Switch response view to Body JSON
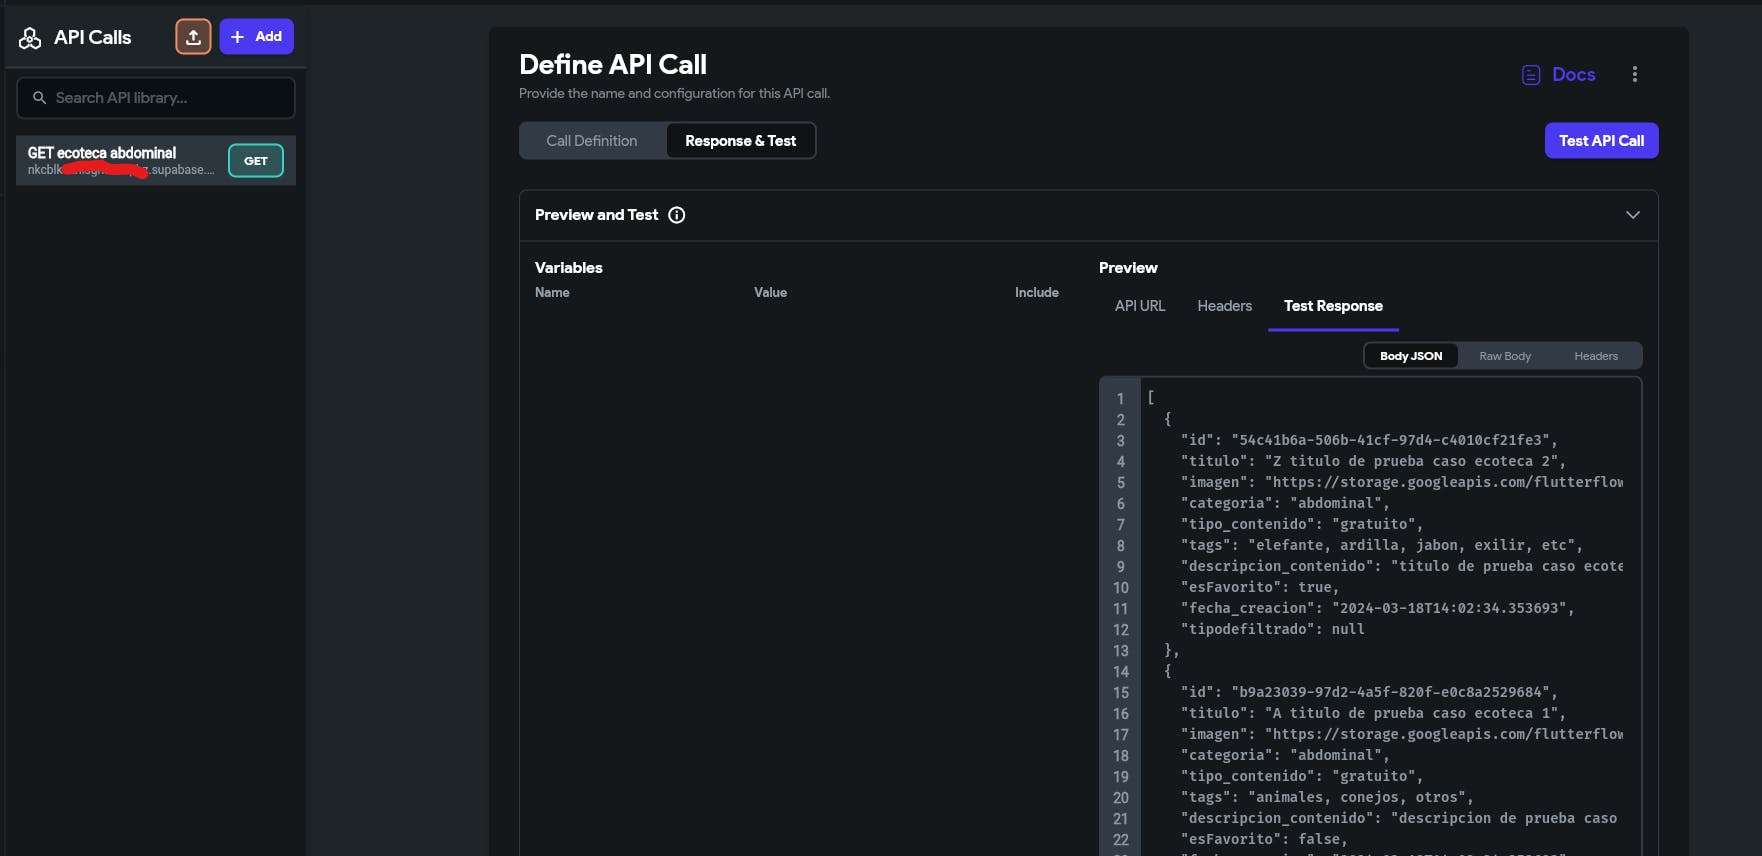The width and height of the screenshot is (1762, 856). (1410, 356)
